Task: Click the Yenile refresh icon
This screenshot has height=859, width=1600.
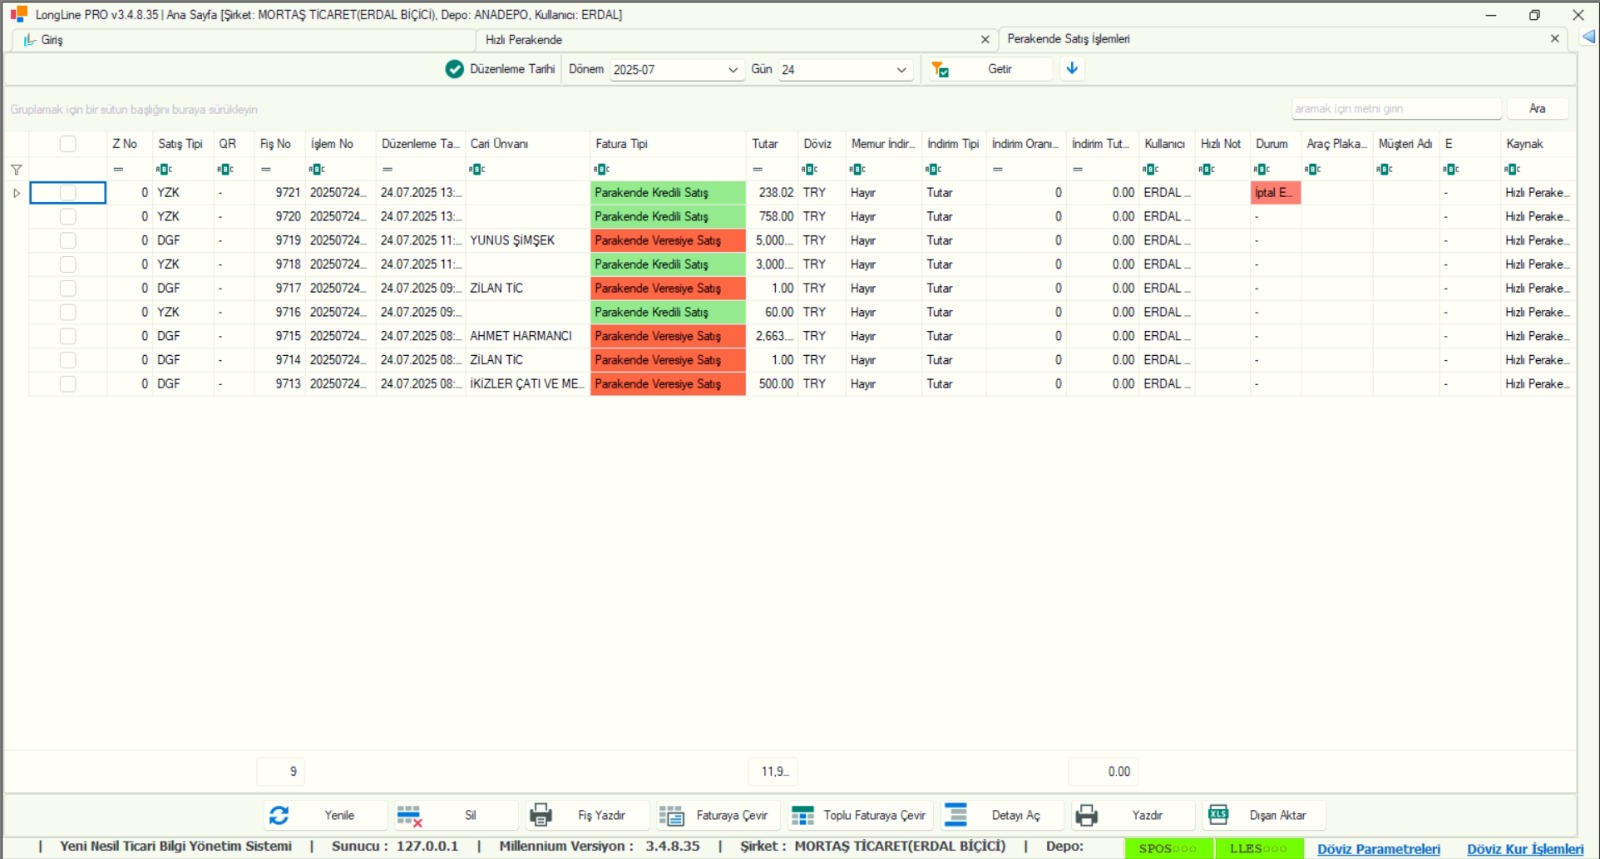Action: coord(279,815)
